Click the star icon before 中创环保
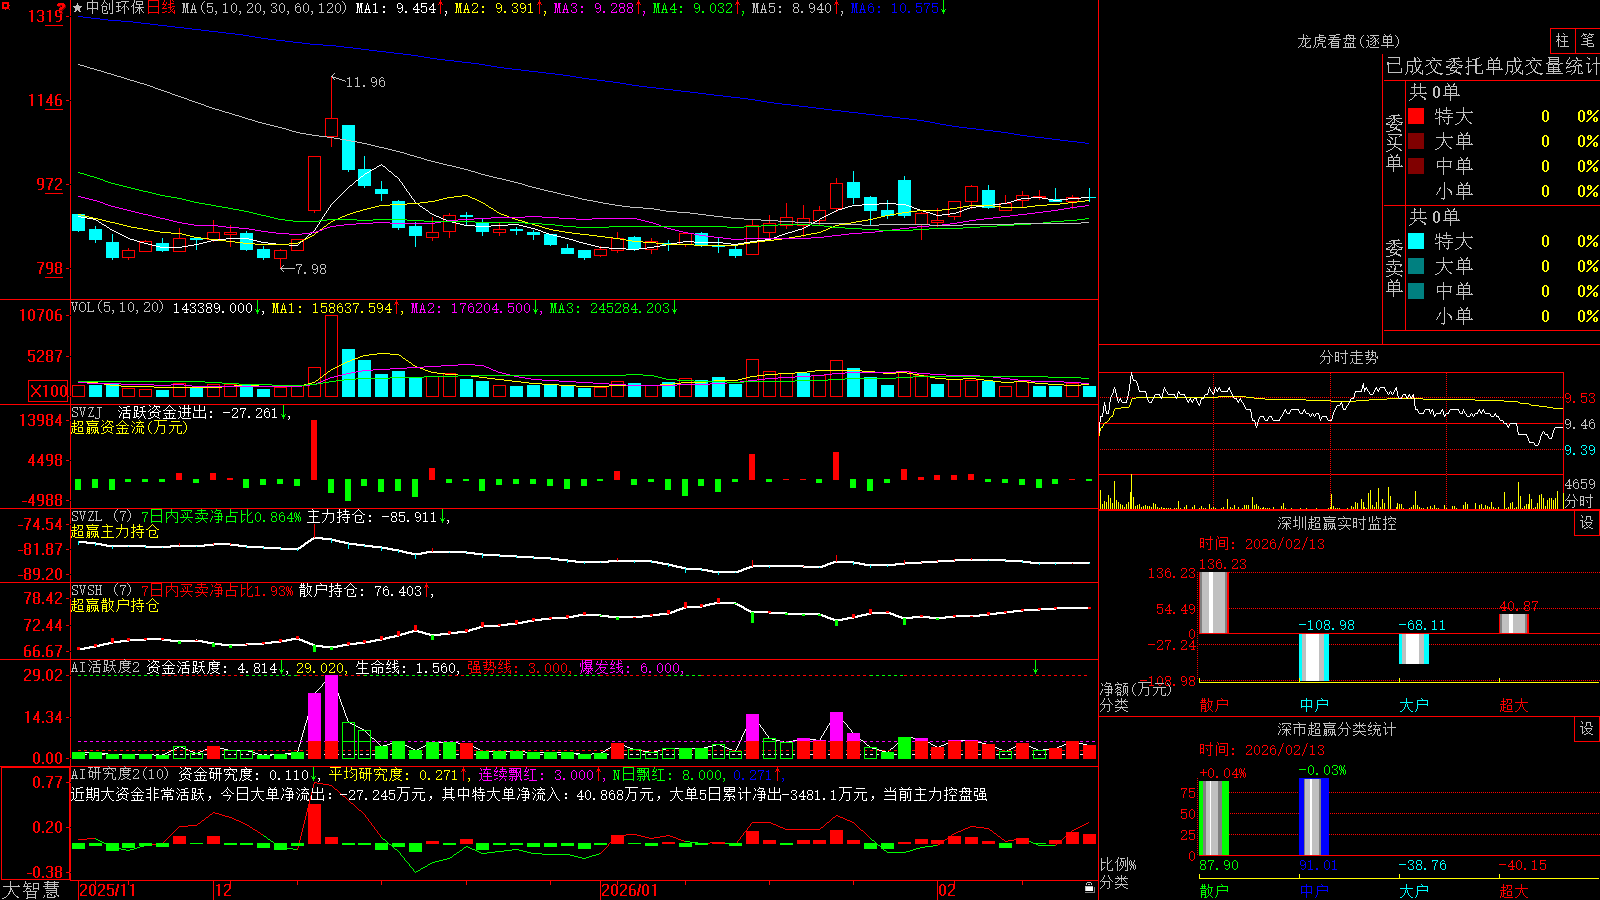Screen dimensions: 1600x900 pyautogui.click(x=78, y=8)
